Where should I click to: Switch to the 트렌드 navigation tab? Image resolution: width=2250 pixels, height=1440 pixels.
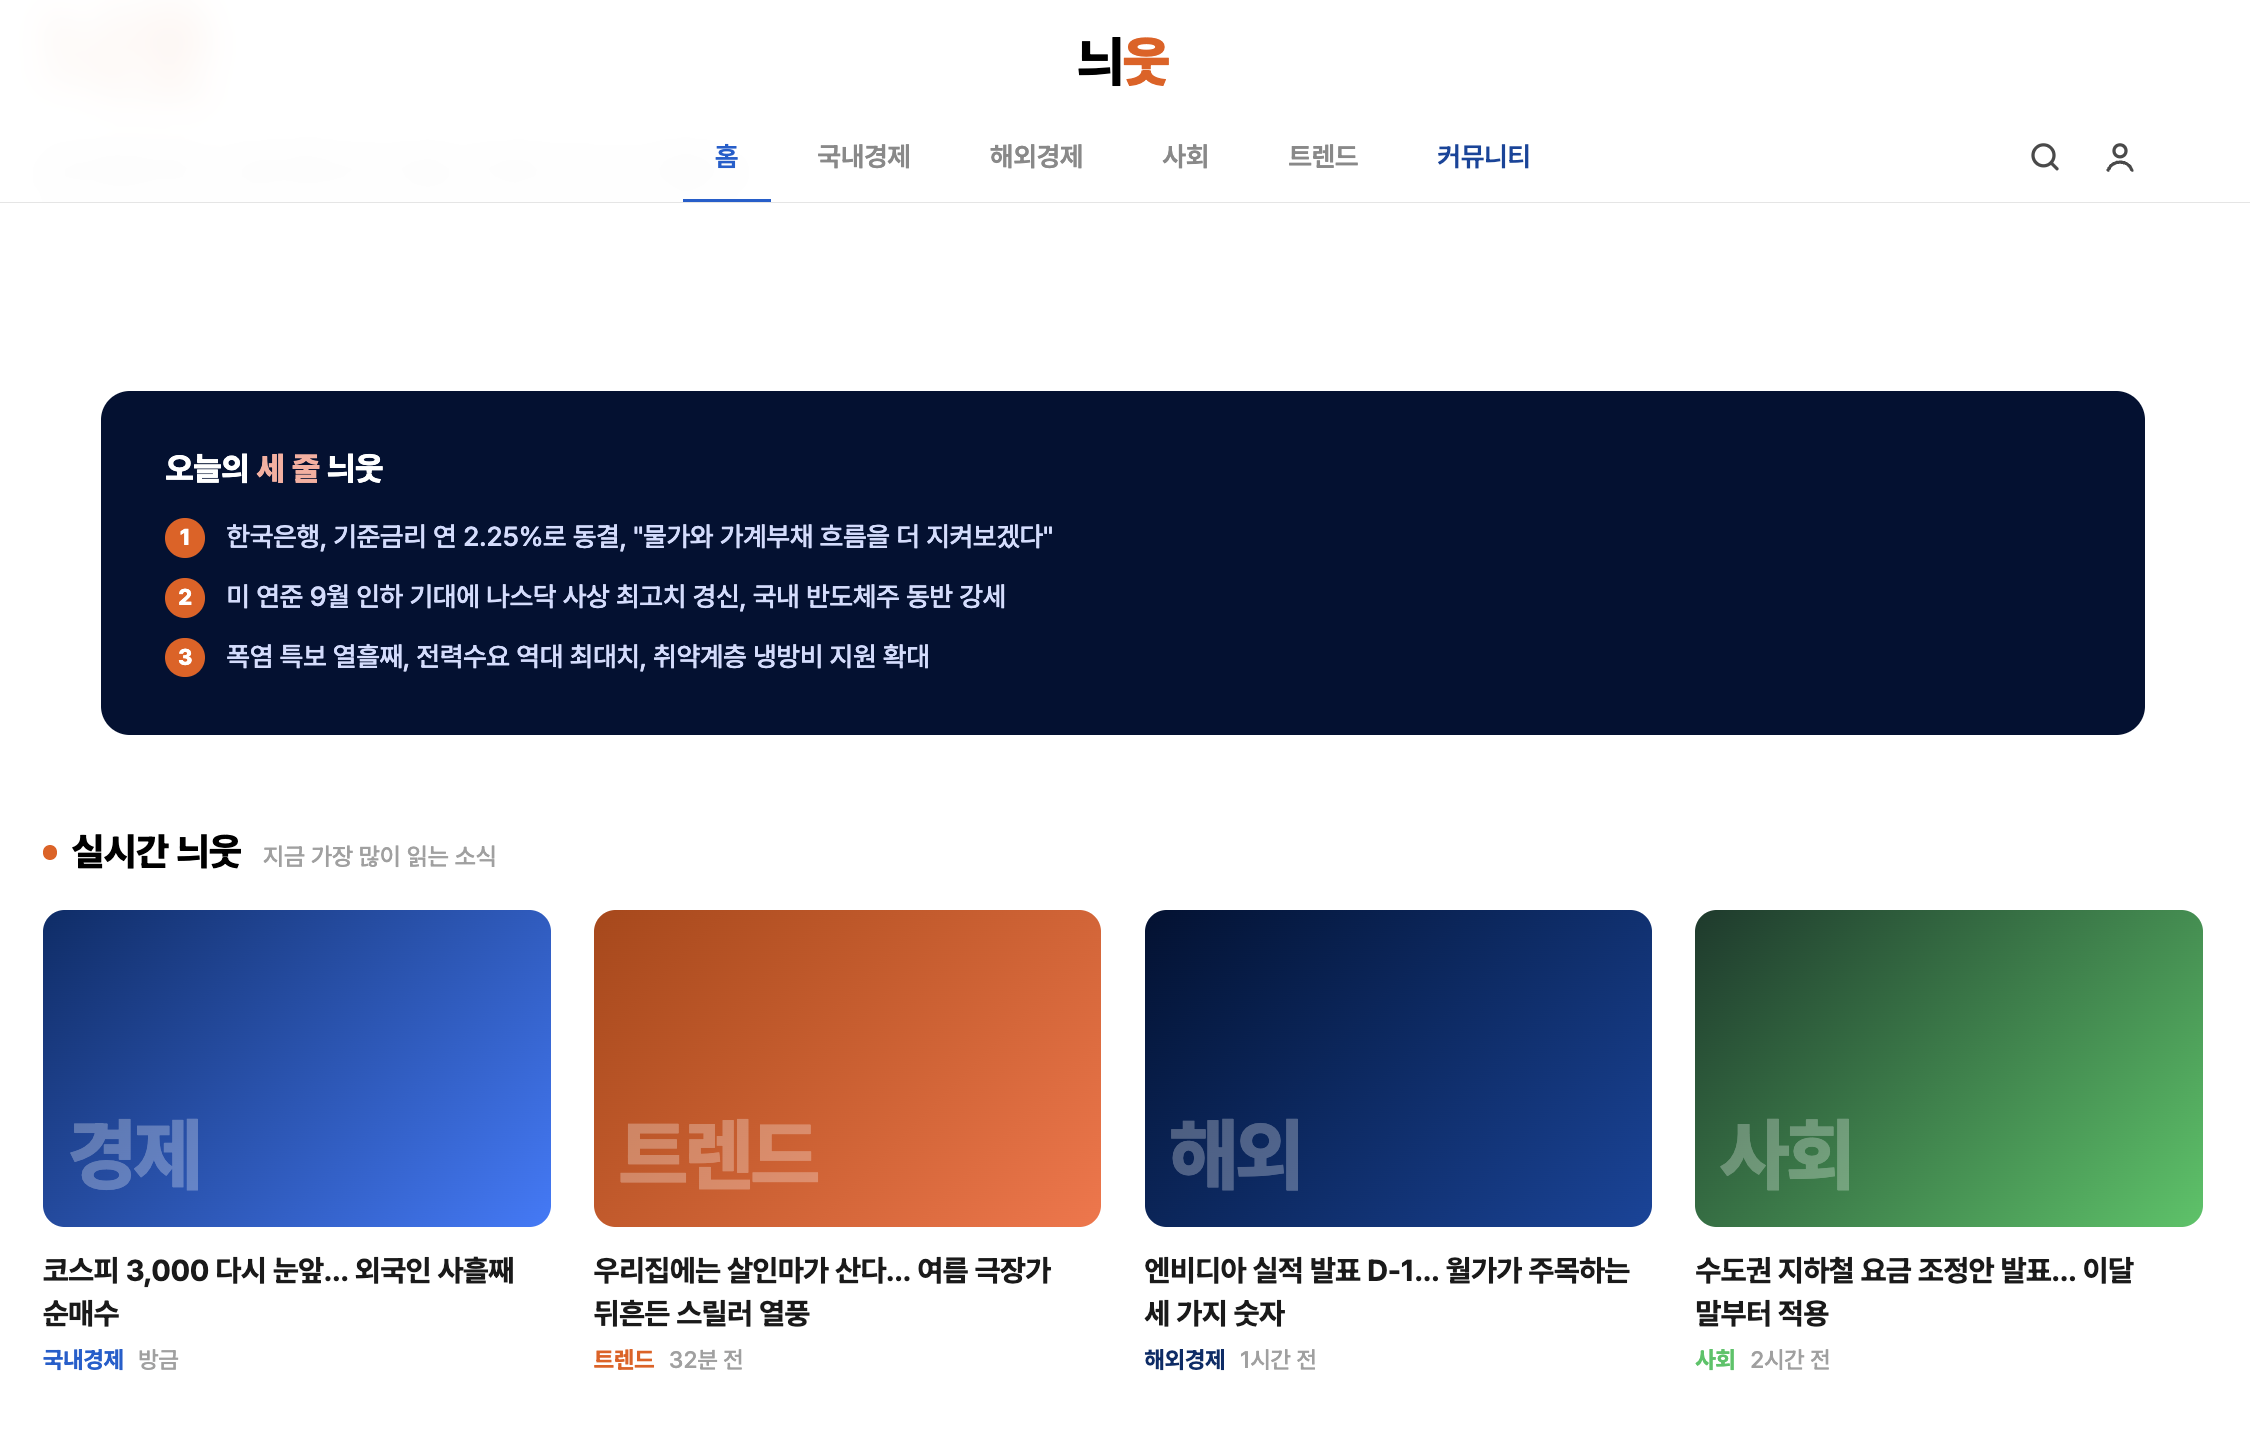pyautogui.click(x=1323, y=156)
